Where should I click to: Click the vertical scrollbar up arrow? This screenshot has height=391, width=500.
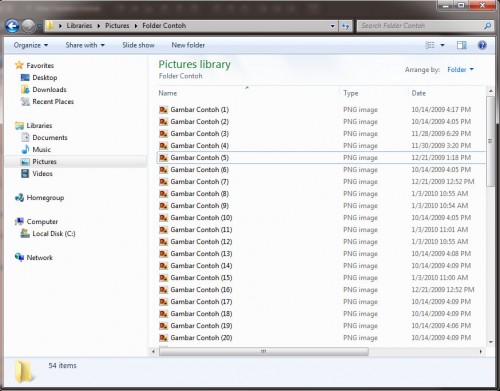click(x=490, y=91)
